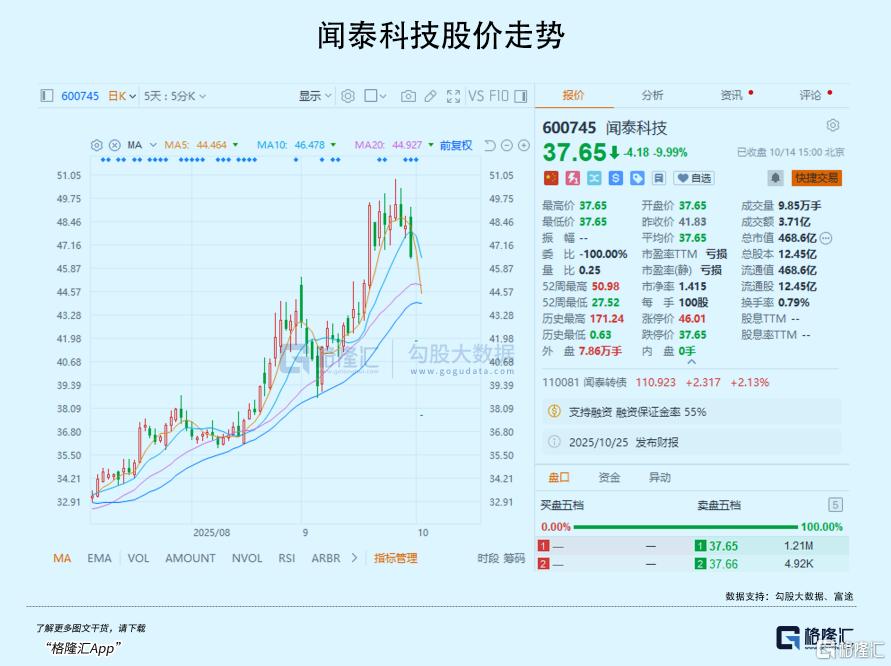891x666 pixels.
Task: Zoom in chart with plus icon
Action: (x=524, y=145)
